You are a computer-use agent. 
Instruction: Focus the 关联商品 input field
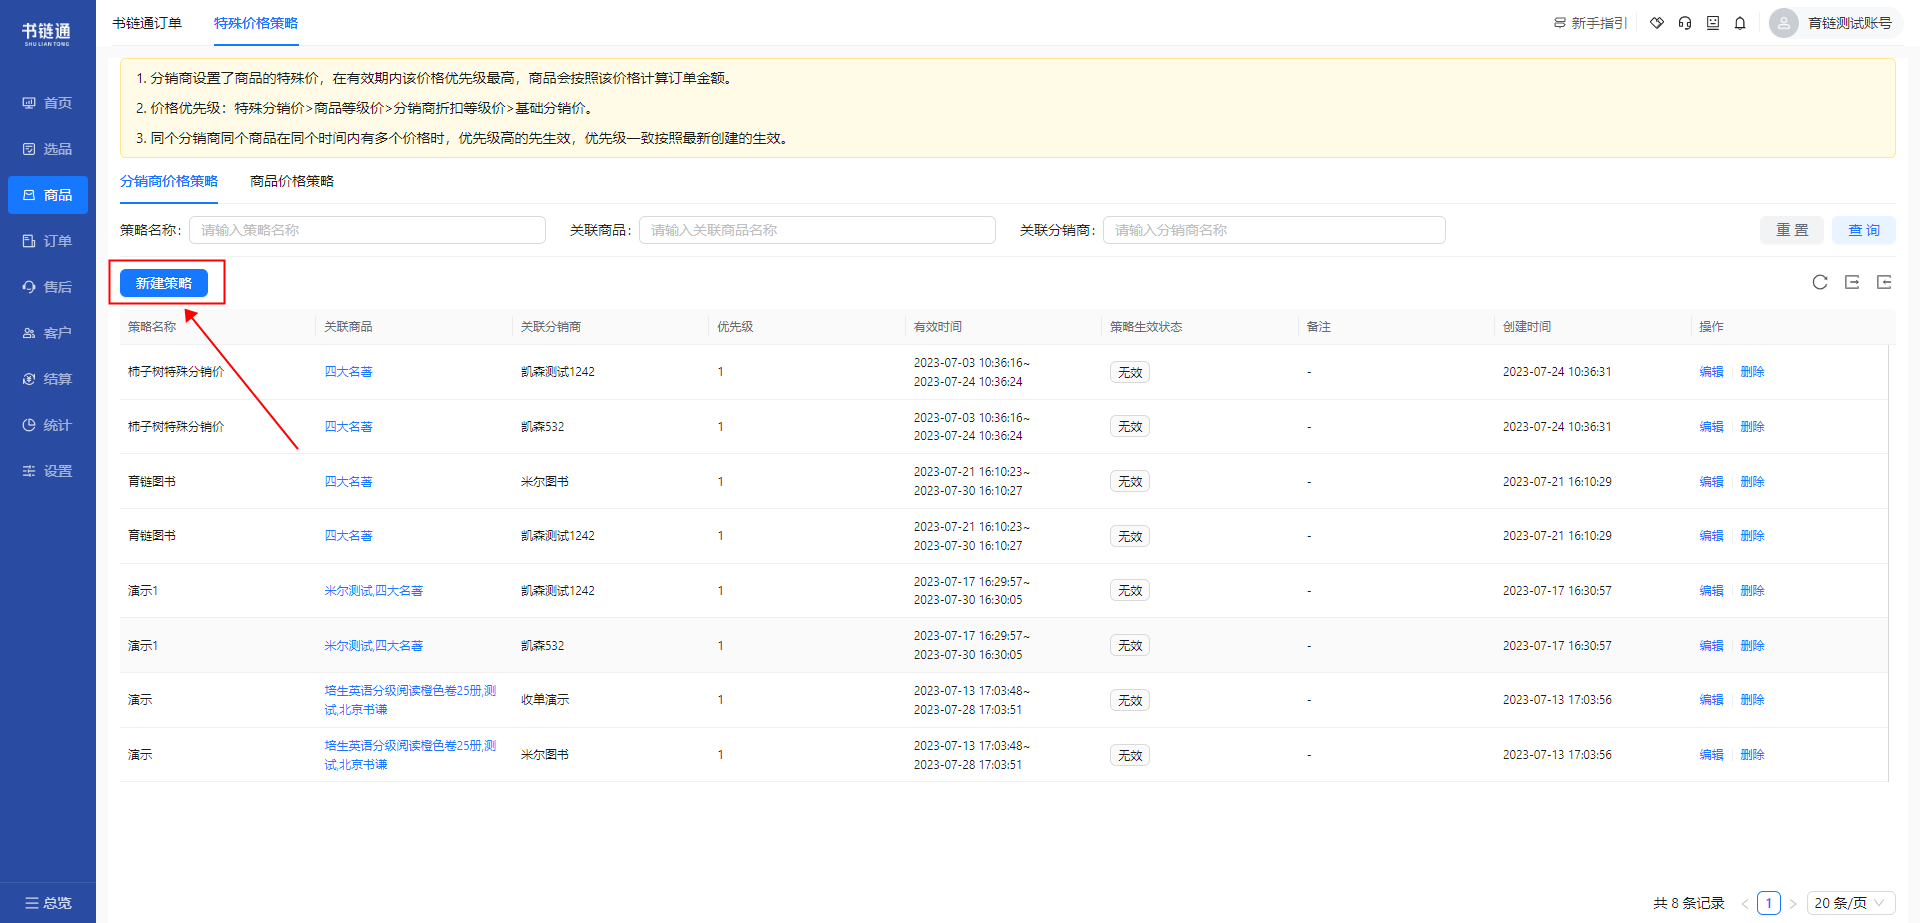point(817,230)
